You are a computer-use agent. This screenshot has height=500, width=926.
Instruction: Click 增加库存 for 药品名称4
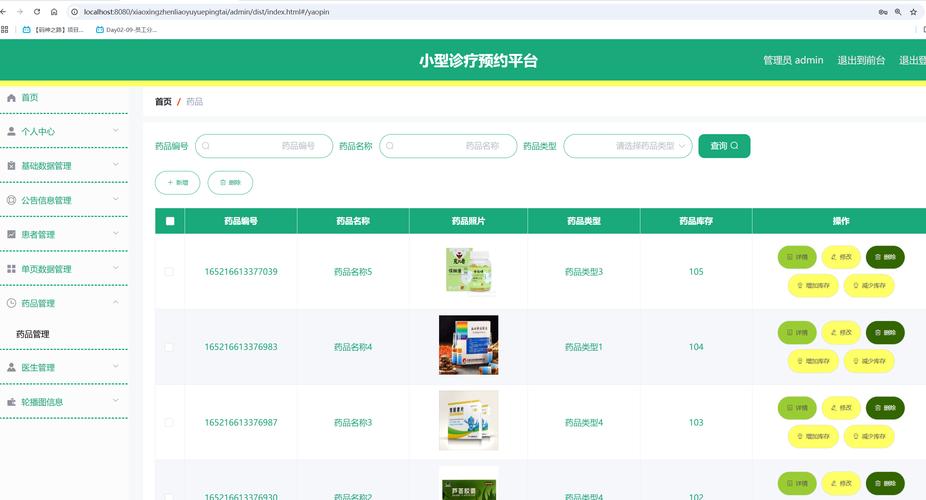813,361
